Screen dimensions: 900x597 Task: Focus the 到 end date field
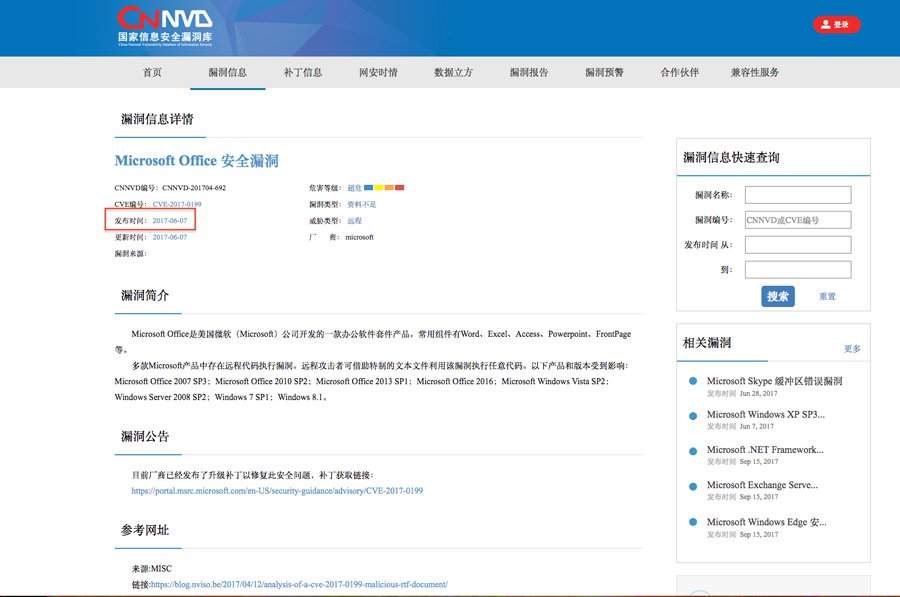click(x=798, y=270)
